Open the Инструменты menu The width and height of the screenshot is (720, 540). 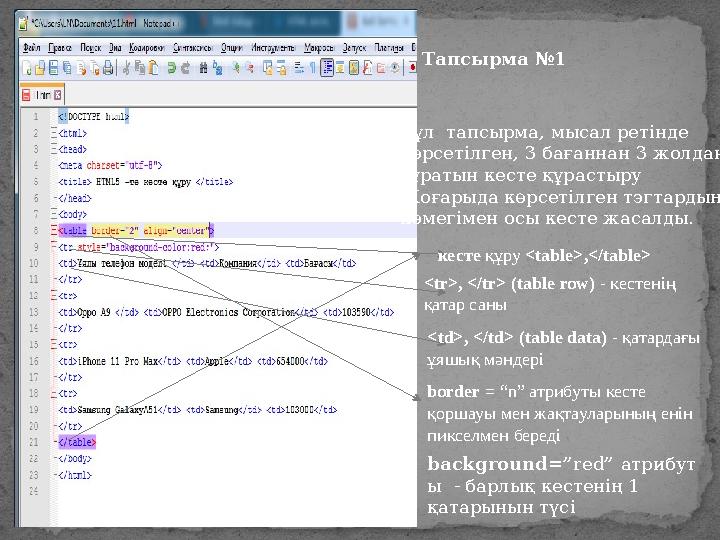tap(273, 48)
